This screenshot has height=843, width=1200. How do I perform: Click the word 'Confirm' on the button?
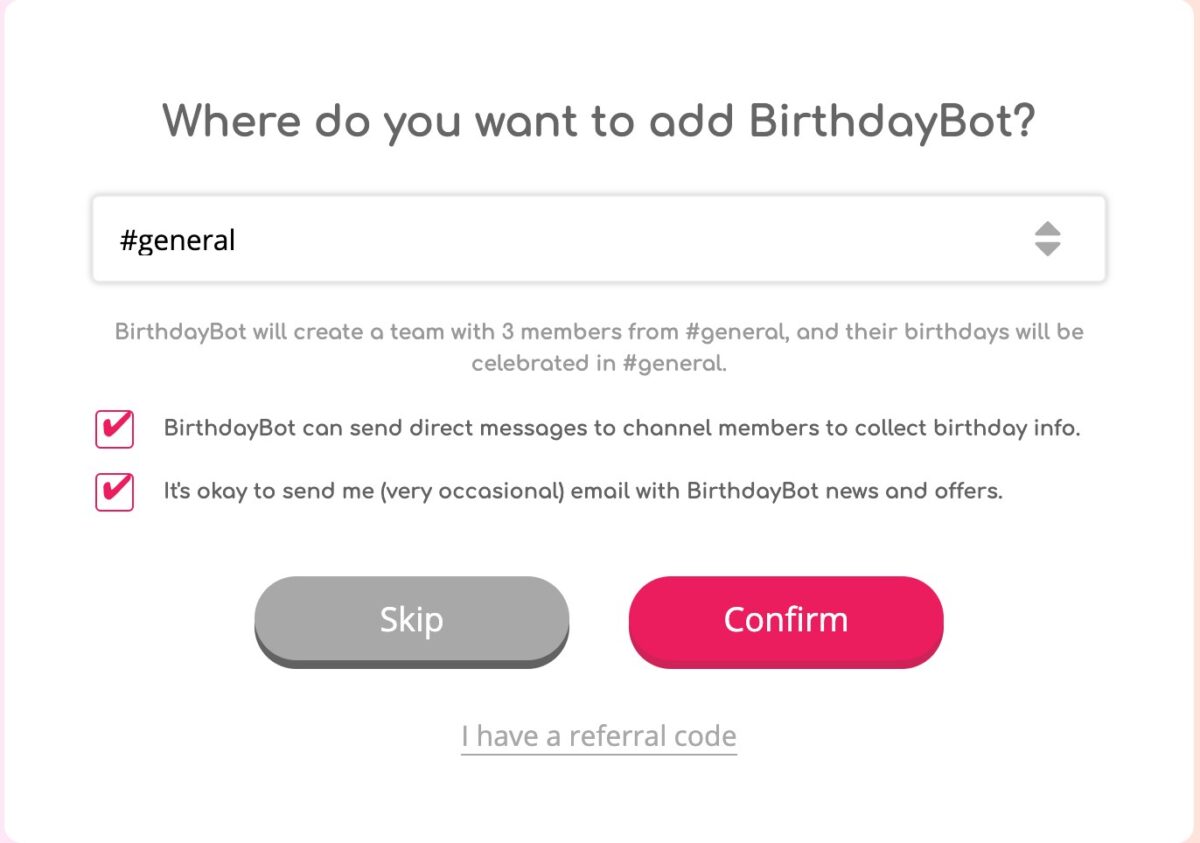click(x=786, y=619)
